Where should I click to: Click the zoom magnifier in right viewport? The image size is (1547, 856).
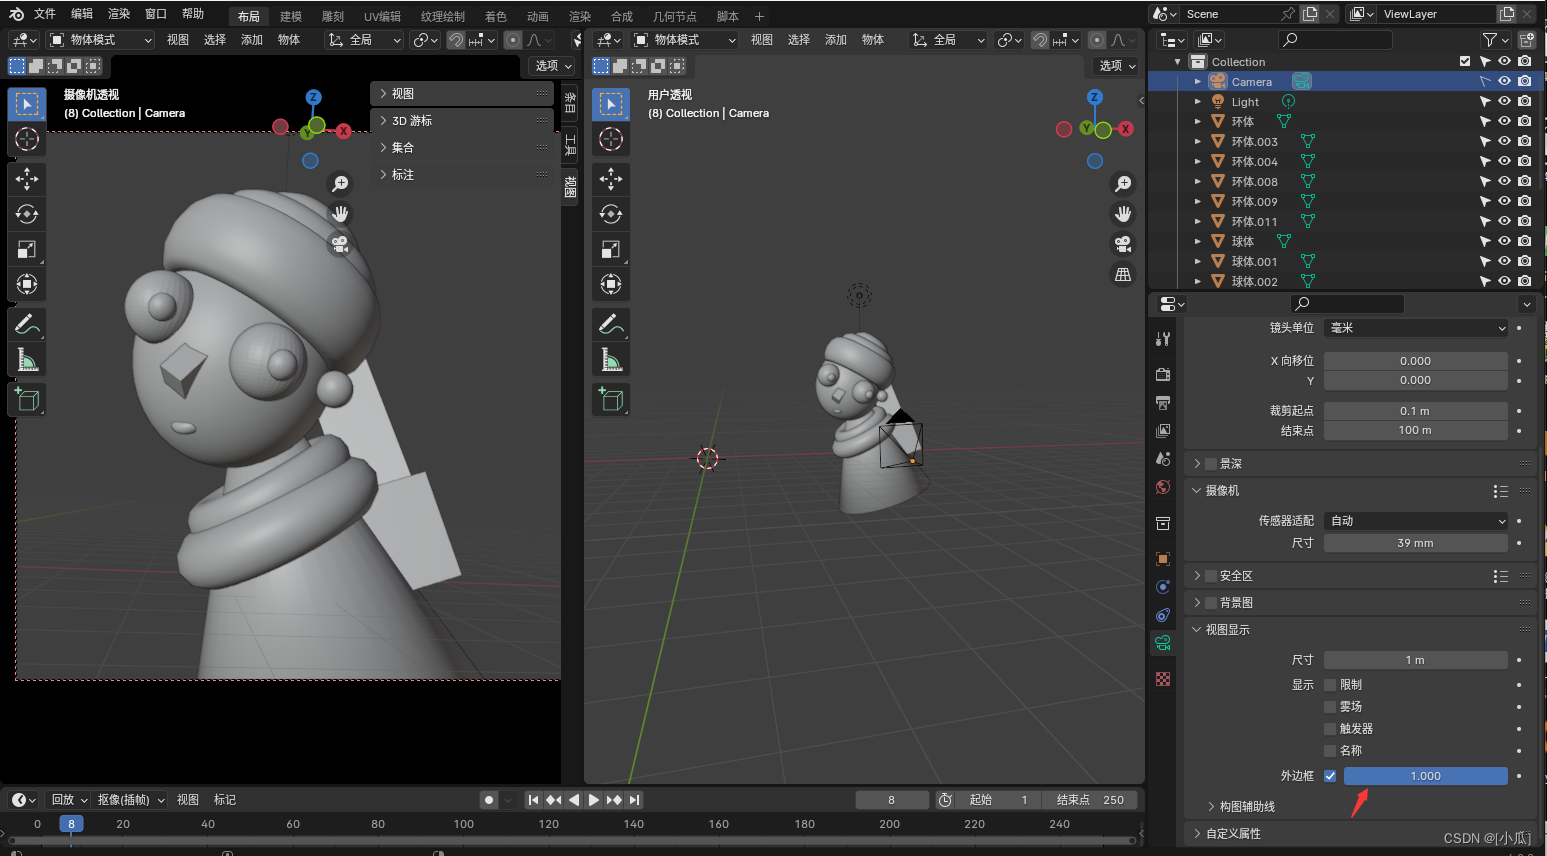[1123, 184]
